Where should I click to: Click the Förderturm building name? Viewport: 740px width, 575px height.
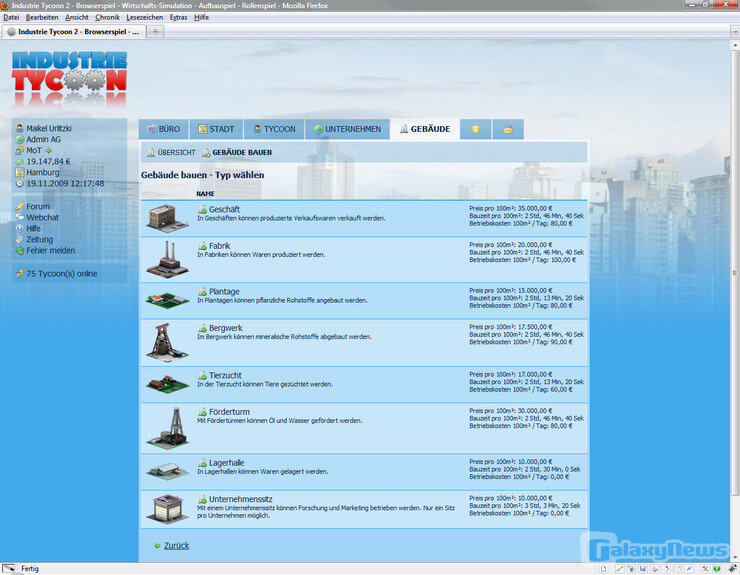tap(229, 412)
